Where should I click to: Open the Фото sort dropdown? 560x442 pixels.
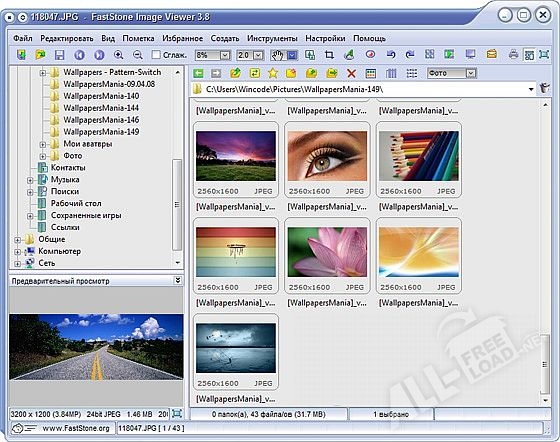tap(471, 73)
